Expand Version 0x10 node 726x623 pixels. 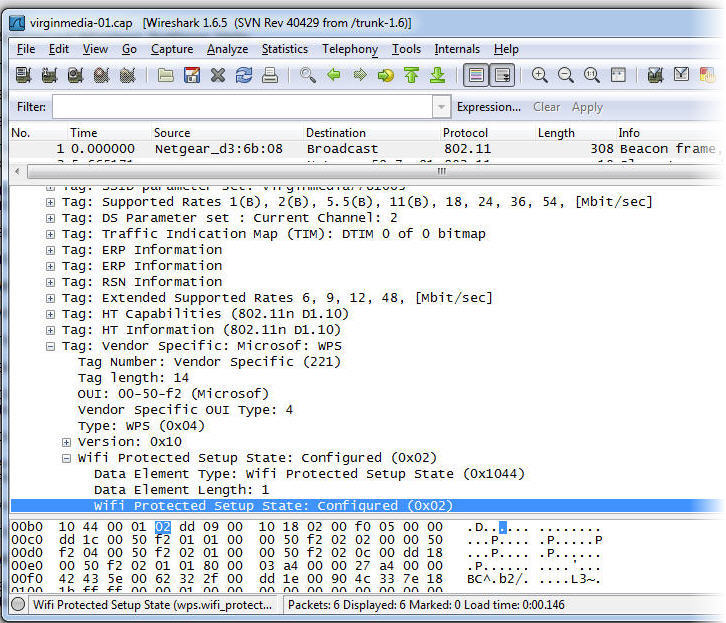click(x=66, y=442)
